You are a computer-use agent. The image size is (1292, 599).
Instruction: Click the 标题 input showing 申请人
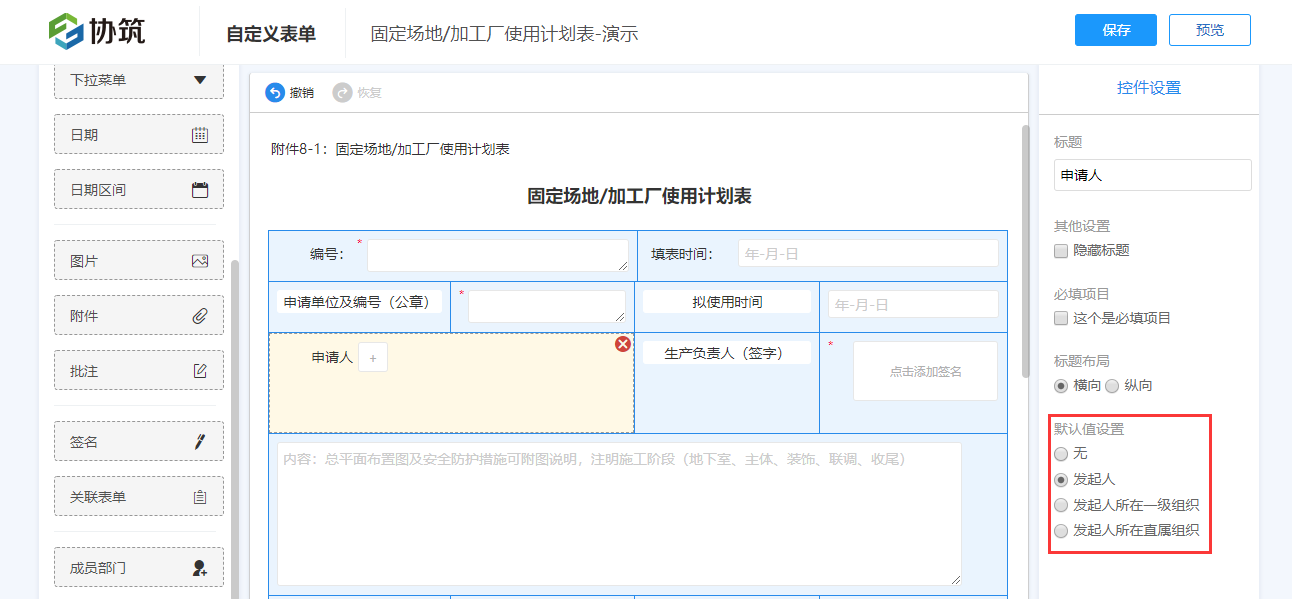(1152, 174)
